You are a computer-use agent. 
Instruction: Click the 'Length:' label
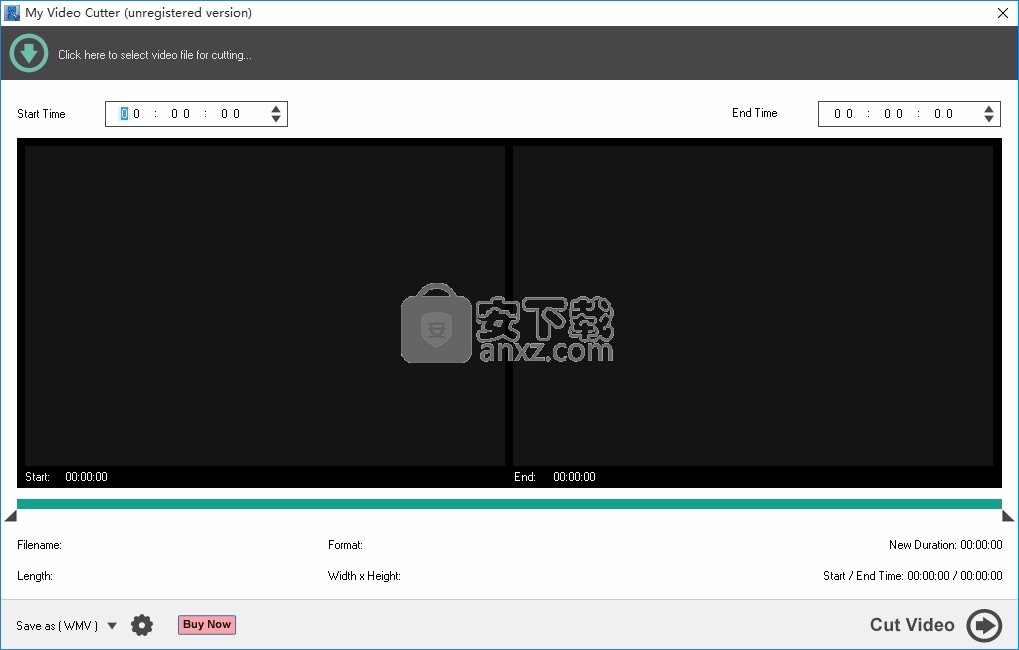(34, 576)
